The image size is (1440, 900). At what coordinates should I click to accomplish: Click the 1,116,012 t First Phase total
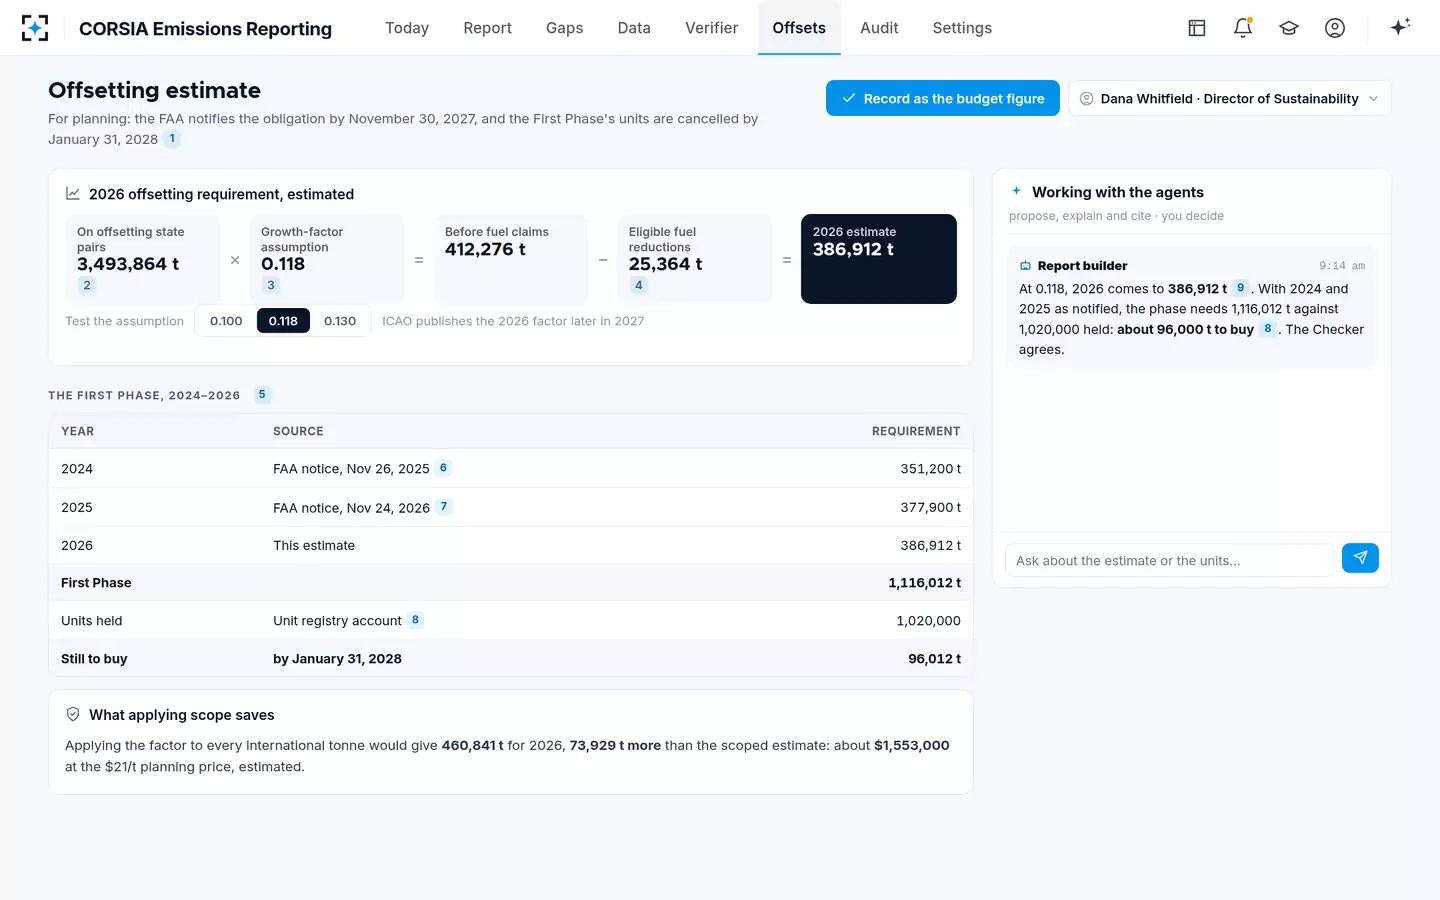point(924,583)
